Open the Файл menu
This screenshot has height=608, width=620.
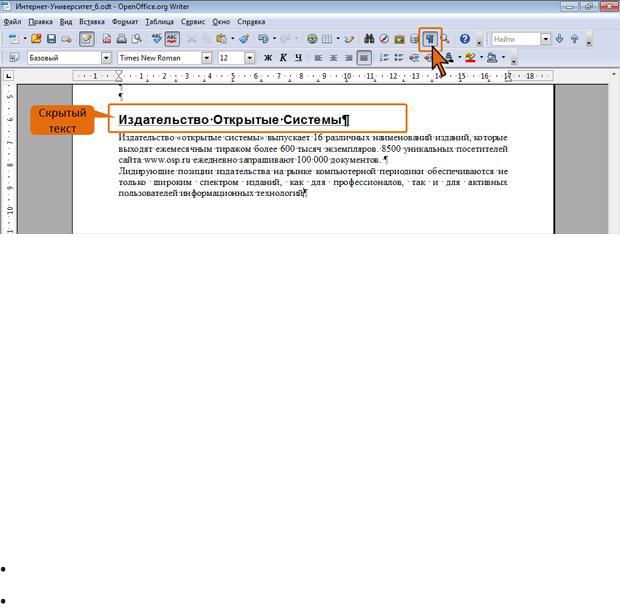point(12,22)
